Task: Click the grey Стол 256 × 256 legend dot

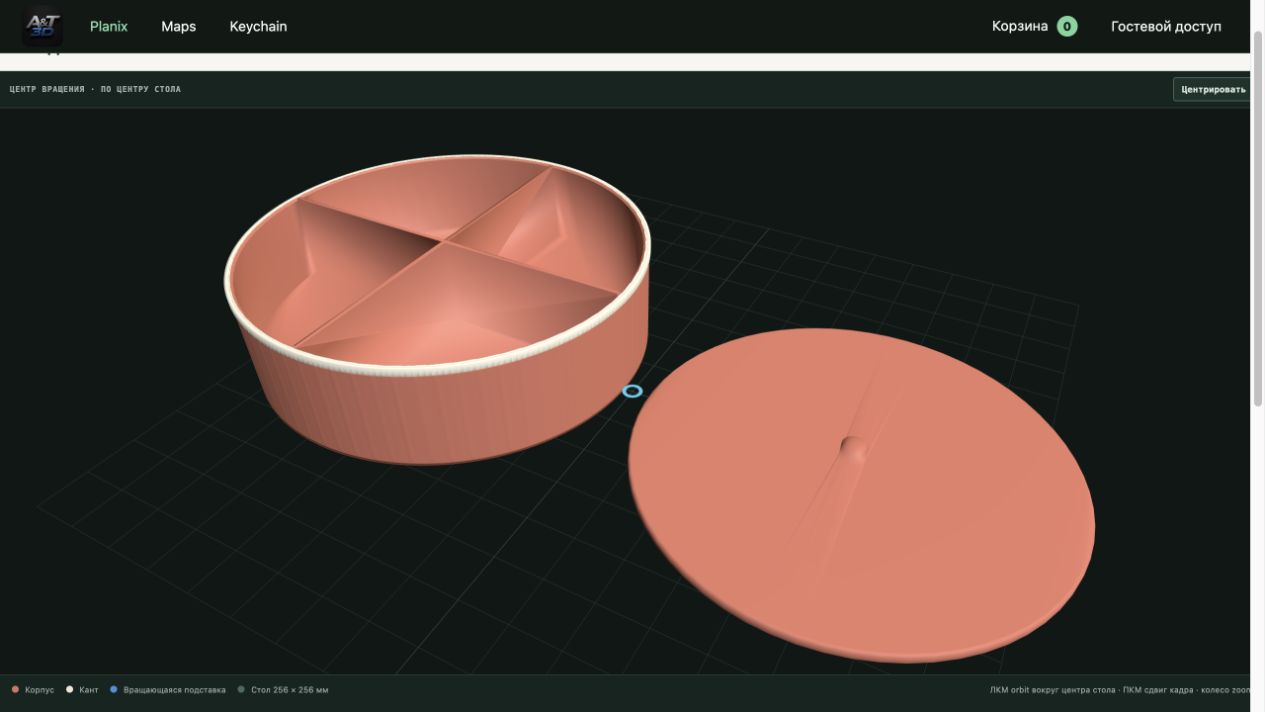Action: [241, 689]
